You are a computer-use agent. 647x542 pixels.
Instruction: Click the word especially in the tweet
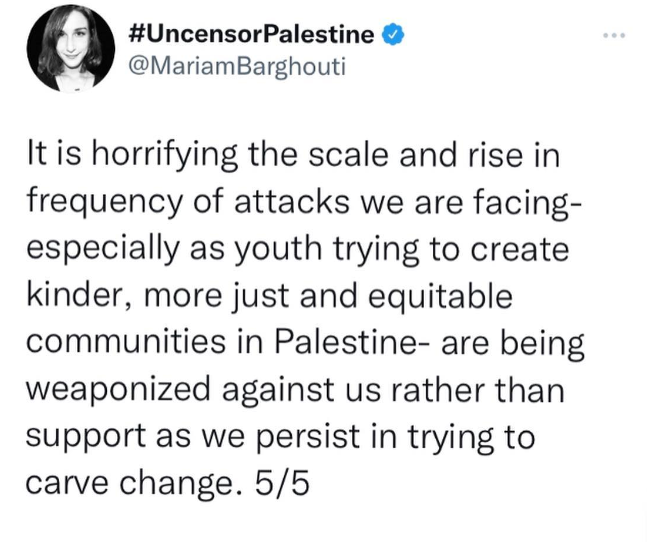103,249
